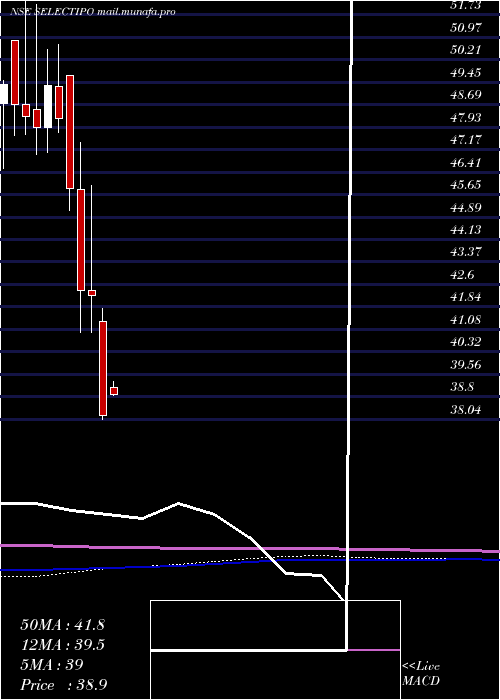Select the 47.17 price axis label
The image size is (500, 700).
point(466,140)
